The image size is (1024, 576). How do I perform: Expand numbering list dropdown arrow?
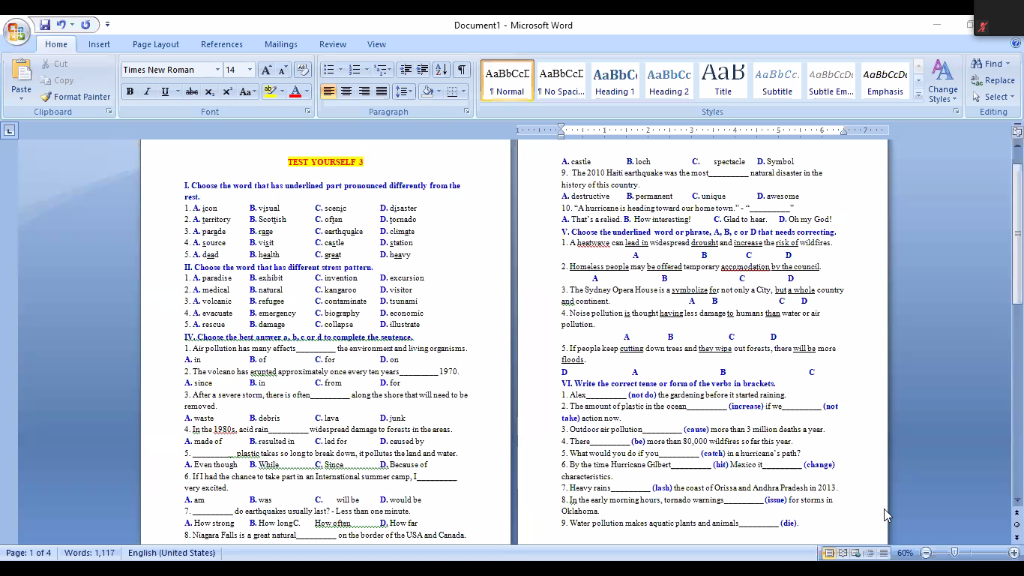[366, 70]
